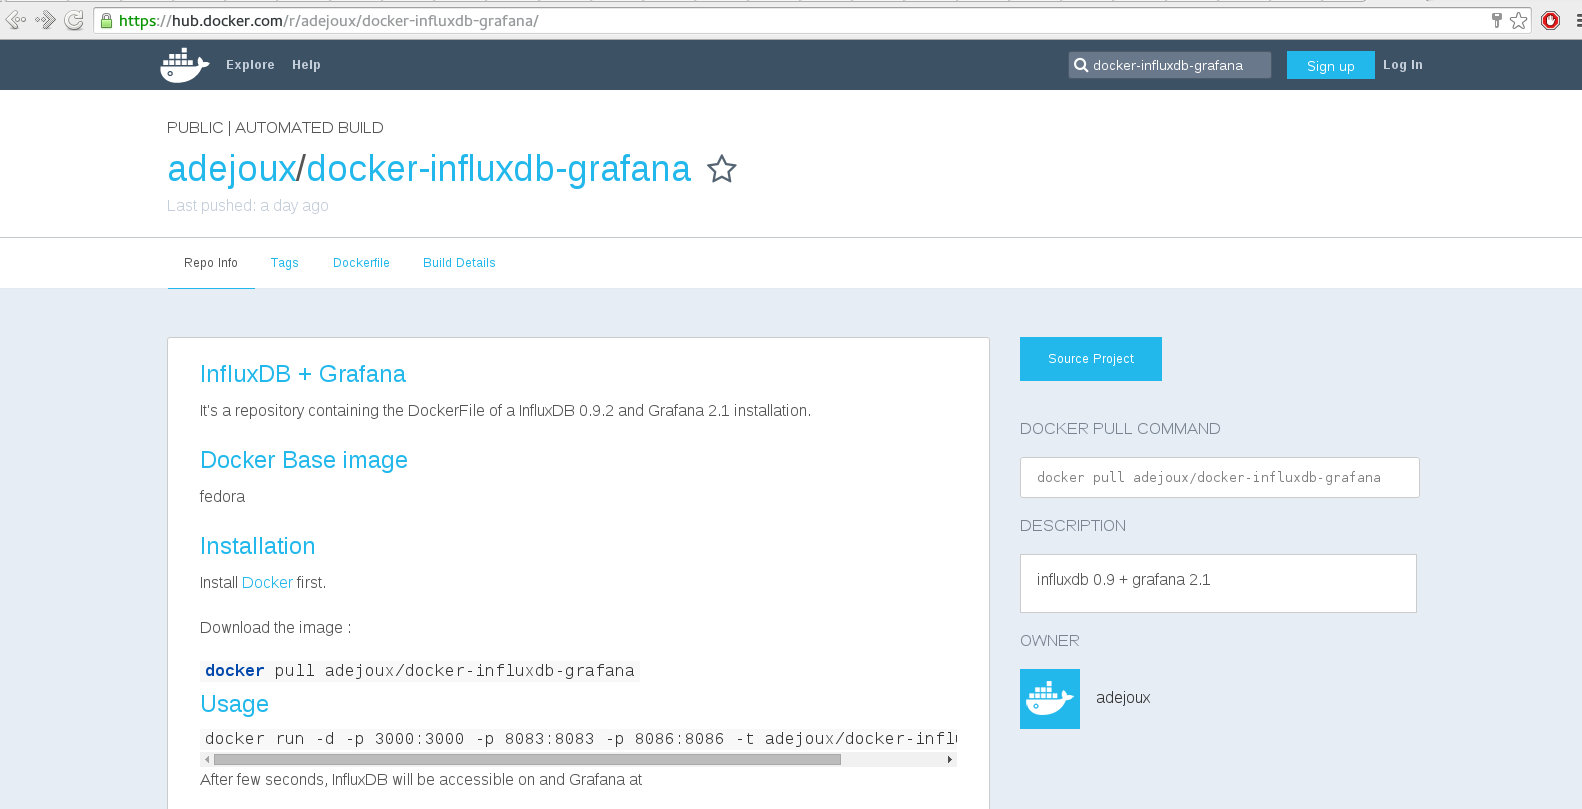Image resolution: width=1582 pixels, height=809 pixels.
Task: Open the red ad-blocker extension icon
Action: (x=1551, y=20)
